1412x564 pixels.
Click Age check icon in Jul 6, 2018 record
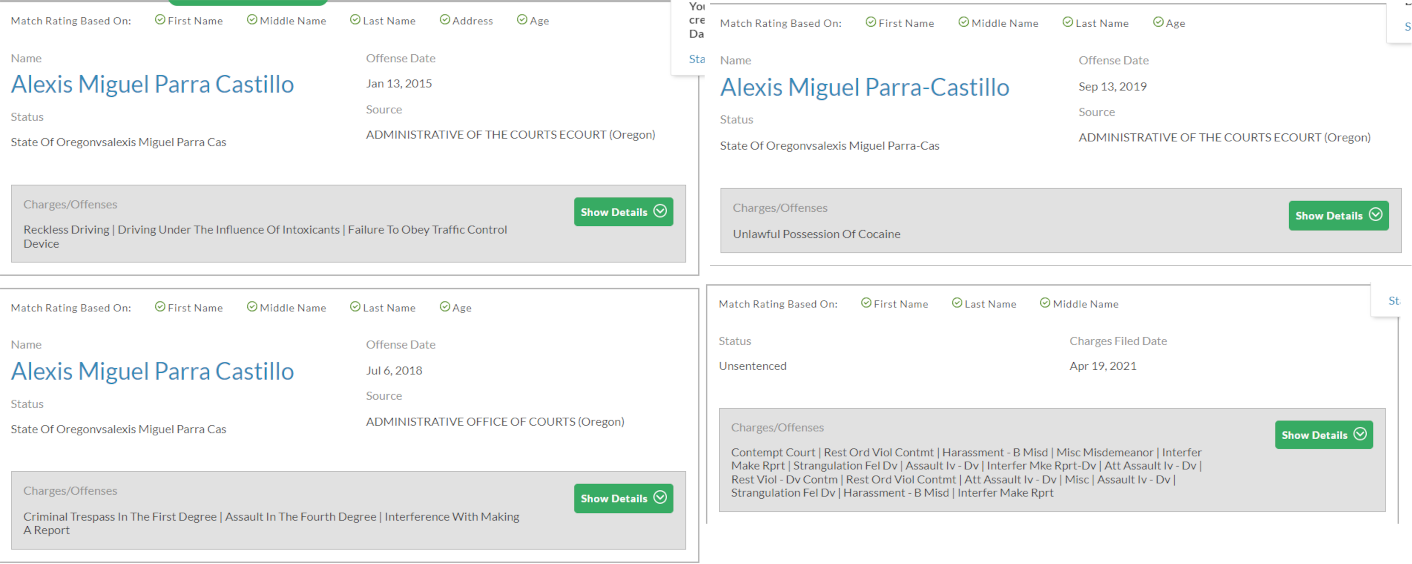(x=444, y=308)
